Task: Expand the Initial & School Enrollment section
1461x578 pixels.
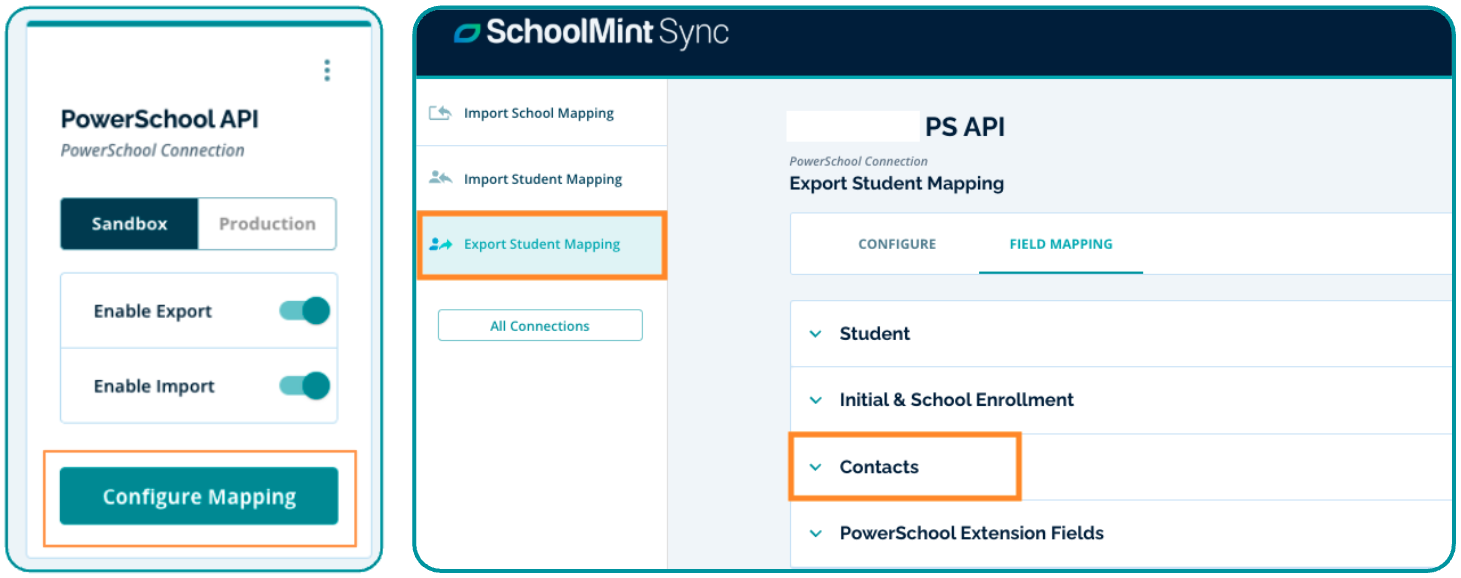Action: click(x=815, y=400)
